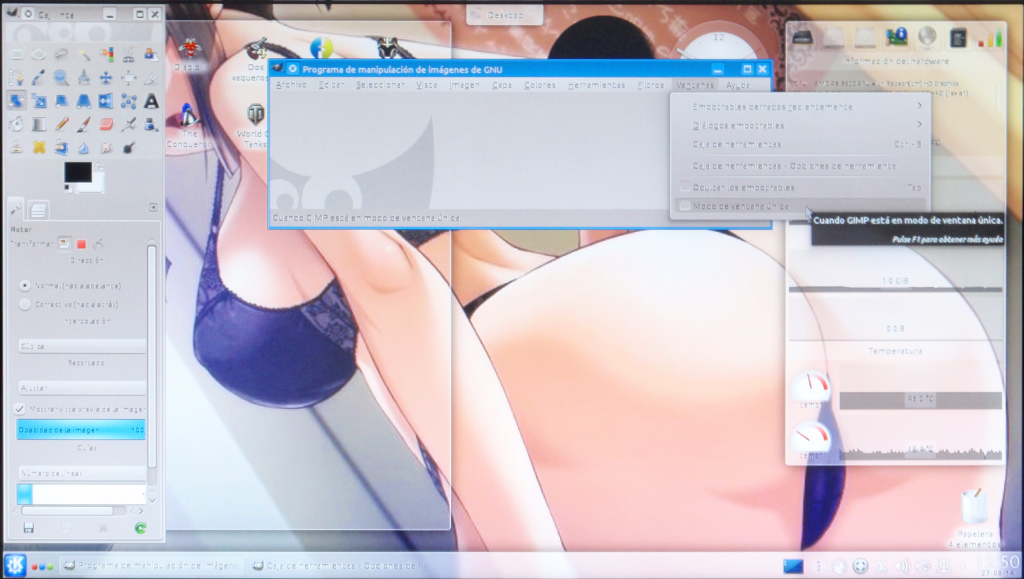Select the Airbrush tool

click(x=129, y=124)
